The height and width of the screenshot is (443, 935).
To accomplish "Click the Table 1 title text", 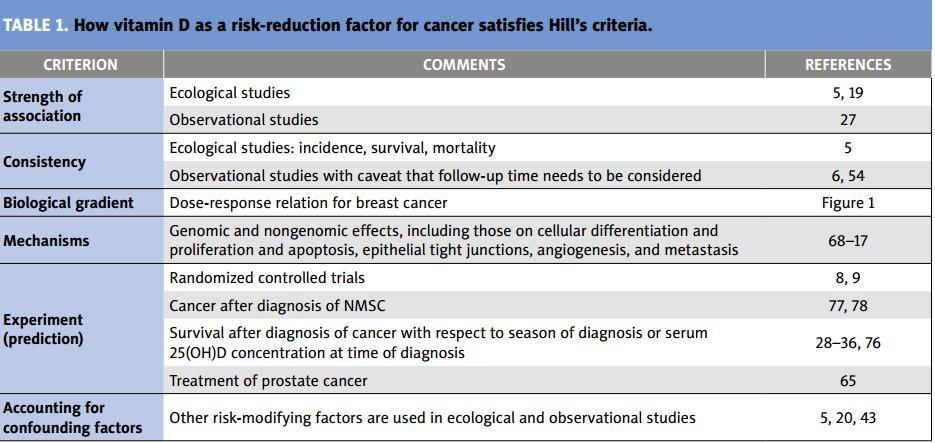I will 327,25.
